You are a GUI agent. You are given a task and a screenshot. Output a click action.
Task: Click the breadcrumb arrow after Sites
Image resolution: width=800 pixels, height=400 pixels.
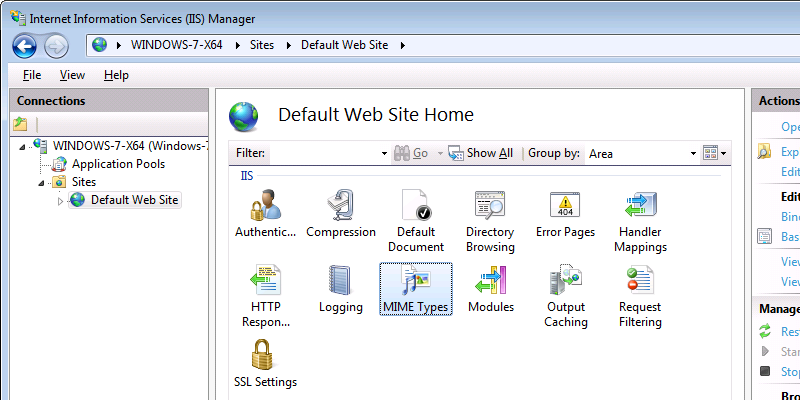coord(289,45)
